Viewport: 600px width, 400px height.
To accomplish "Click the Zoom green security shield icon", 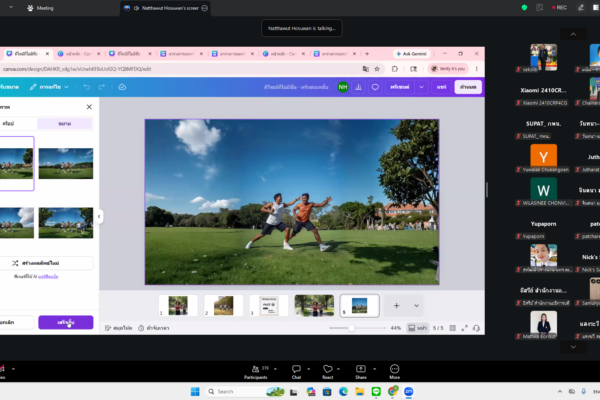I will [524, 8].
